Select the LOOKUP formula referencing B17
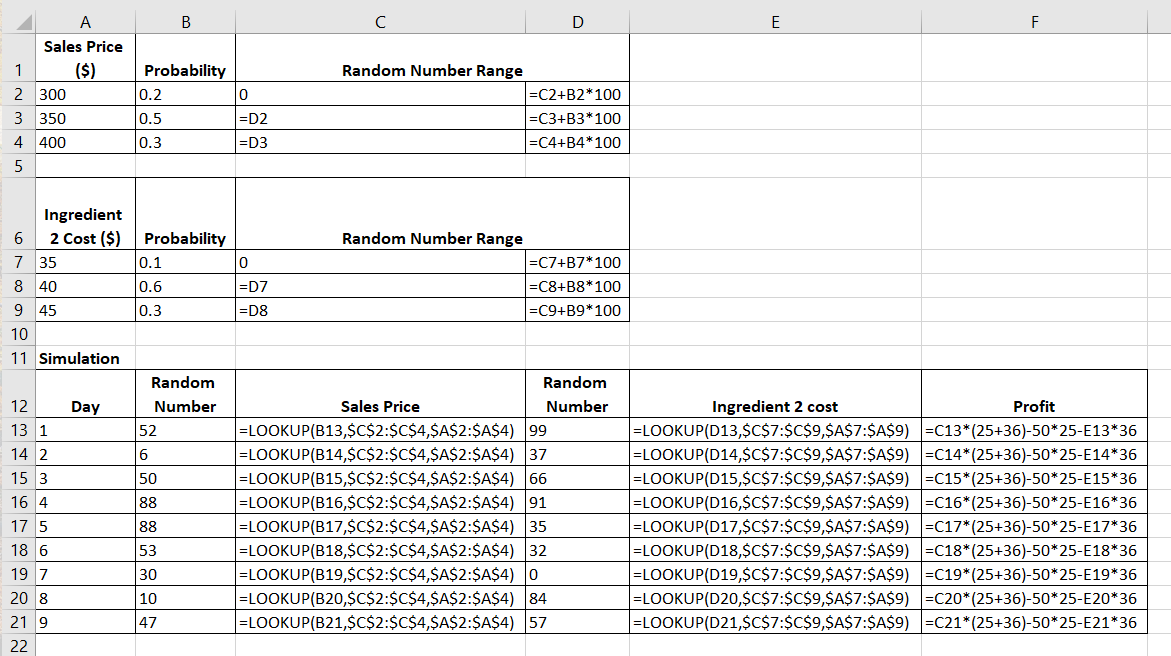1171x656 pixels. coord(380,526)
